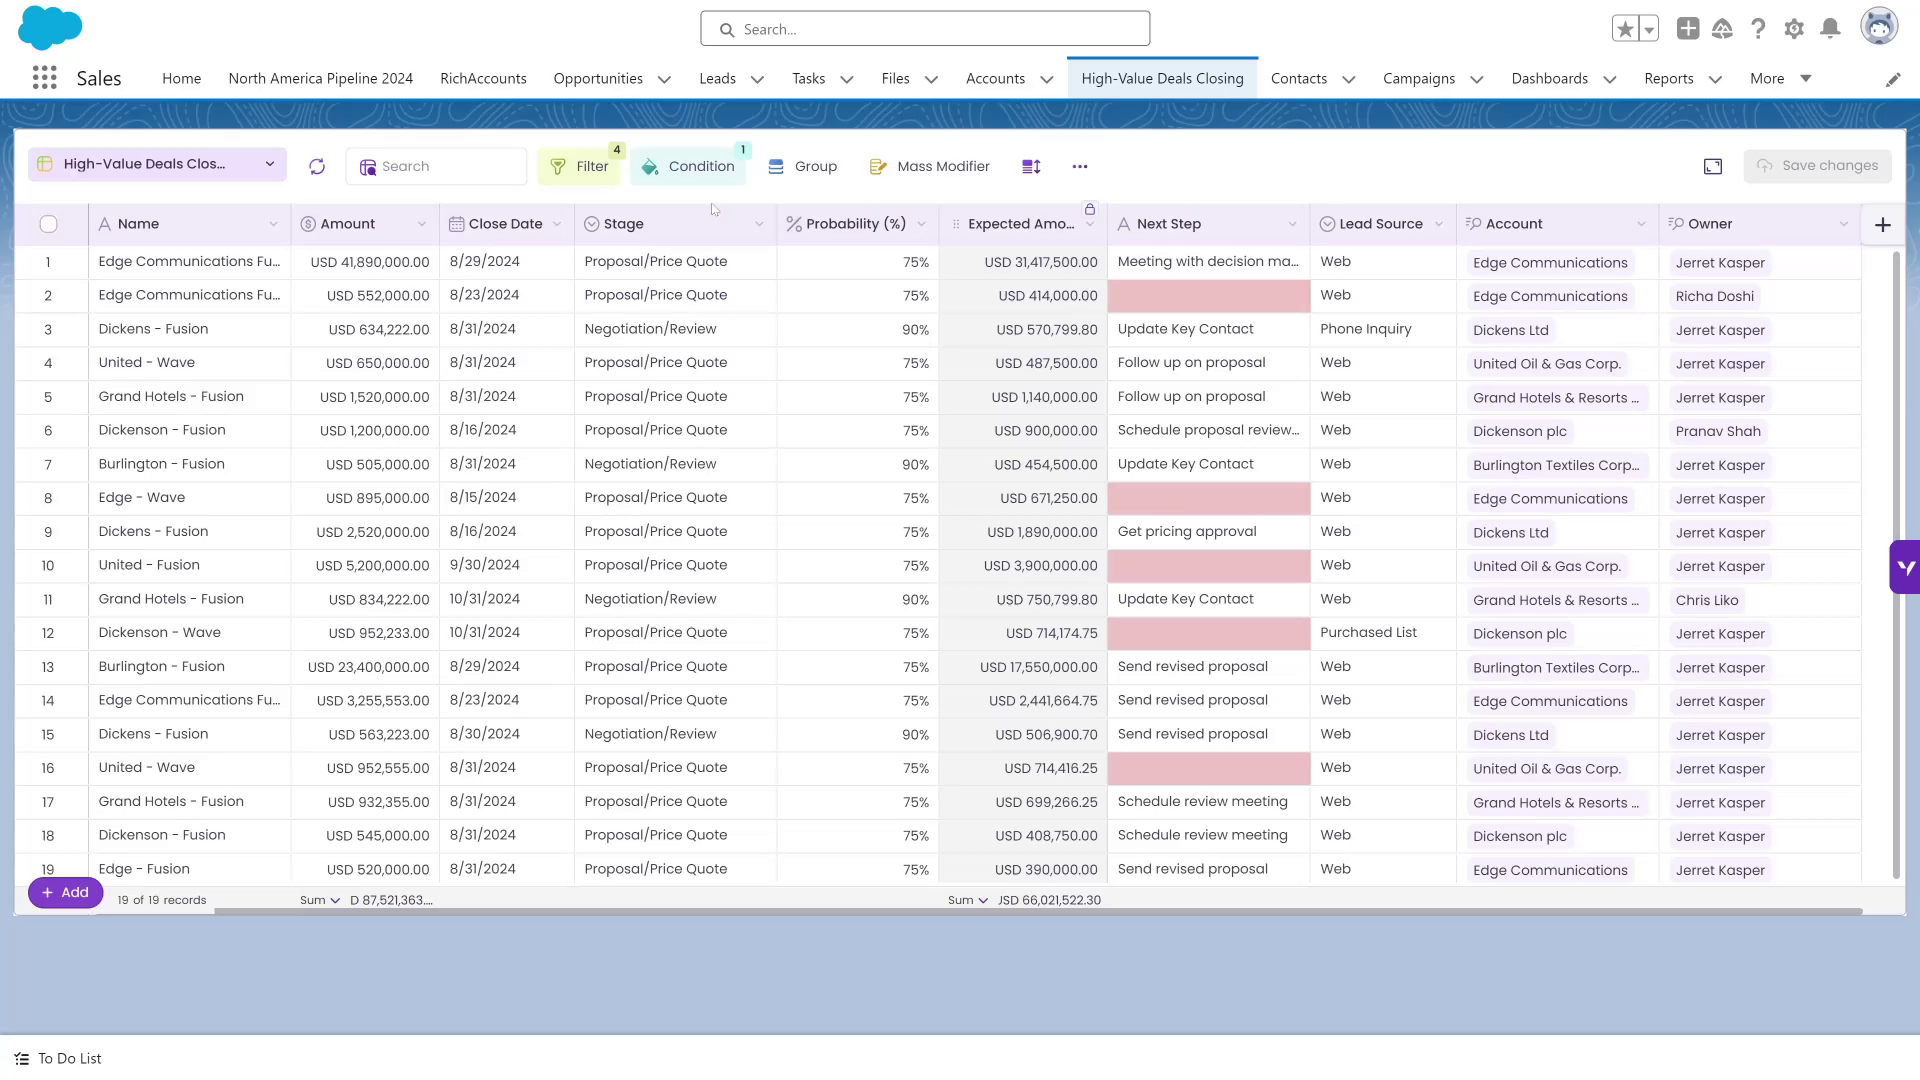1920x1080 pixels.
Task: Add a new column with plus icon
Action: (x=1883, y=224)
